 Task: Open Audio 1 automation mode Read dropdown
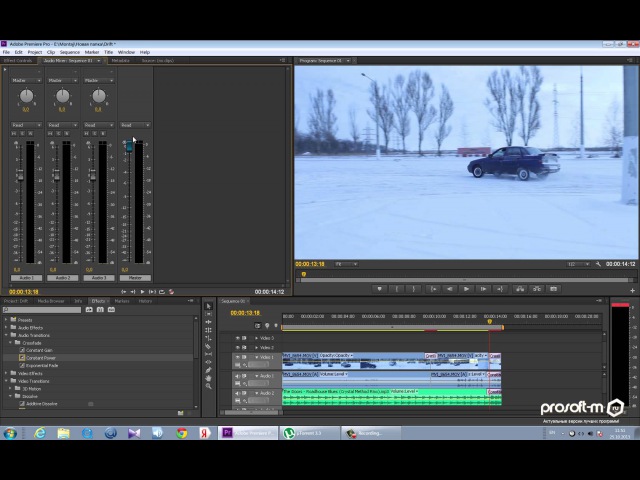pyautogui.click(x=27, y=125)
